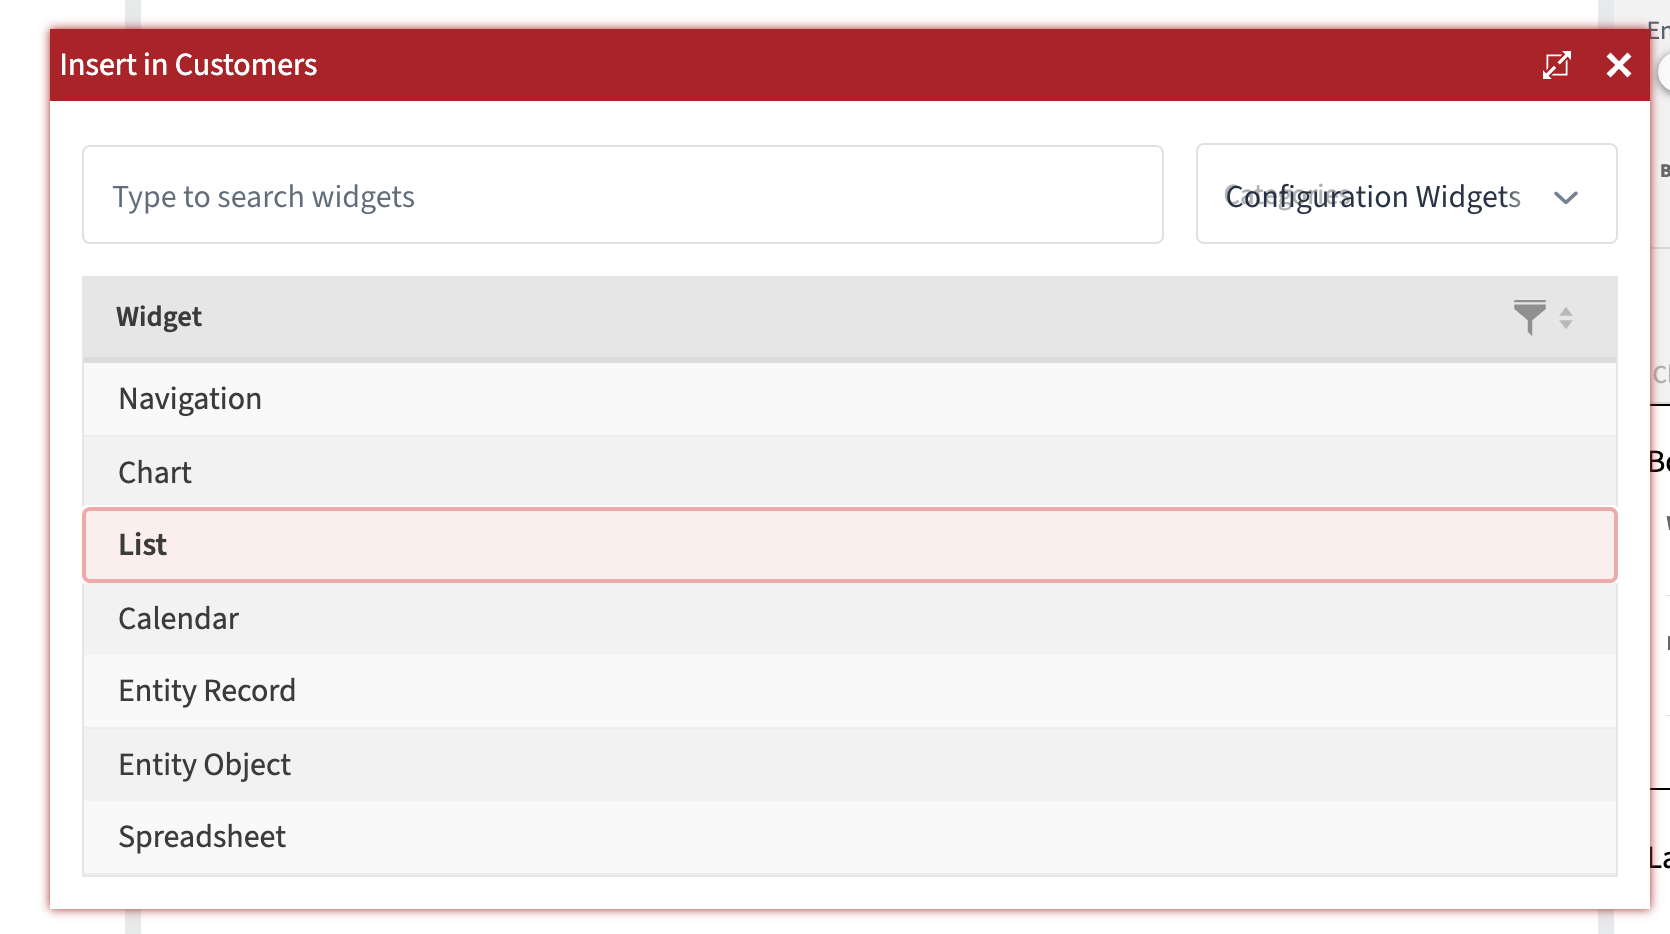This screenshot has height=934, width=1670.
Task: Click the Insert in Customers title
Action: [x=189, y=65]
